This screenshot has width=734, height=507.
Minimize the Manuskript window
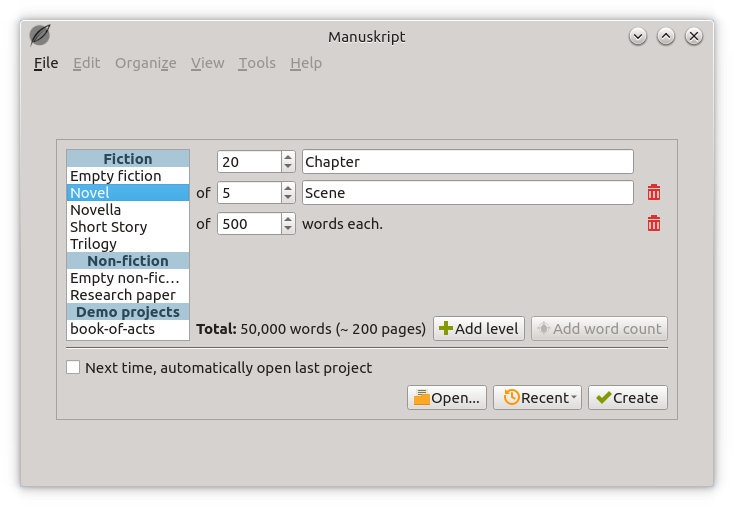638,36
